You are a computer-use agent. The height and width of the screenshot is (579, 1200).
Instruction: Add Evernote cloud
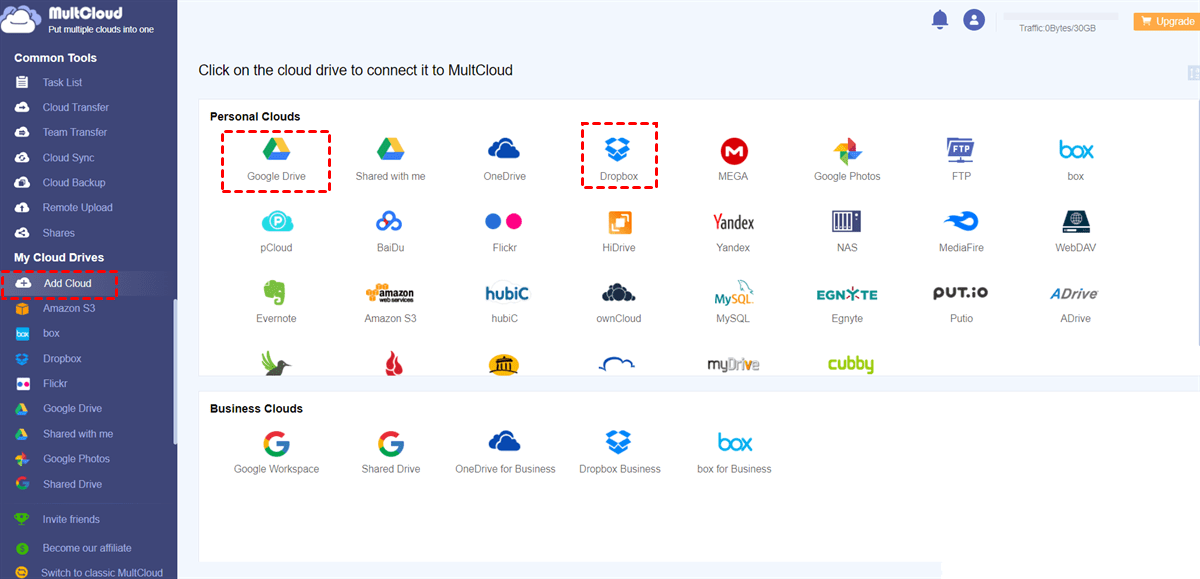pyautogui.click(x=276, y=302)
